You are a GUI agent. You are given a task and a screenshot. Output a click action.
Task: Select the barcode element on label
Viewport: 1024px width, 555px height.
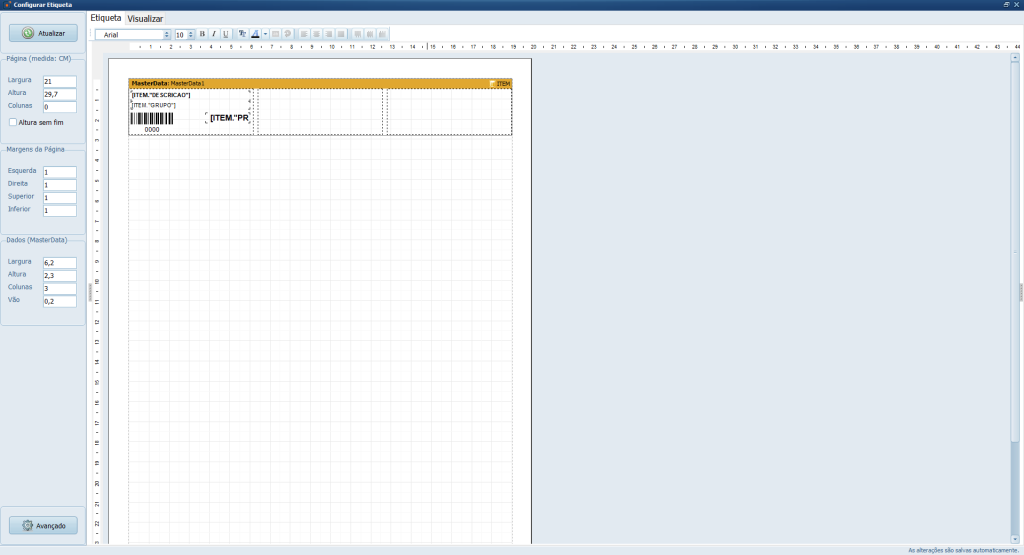click(x=151, y=118)
